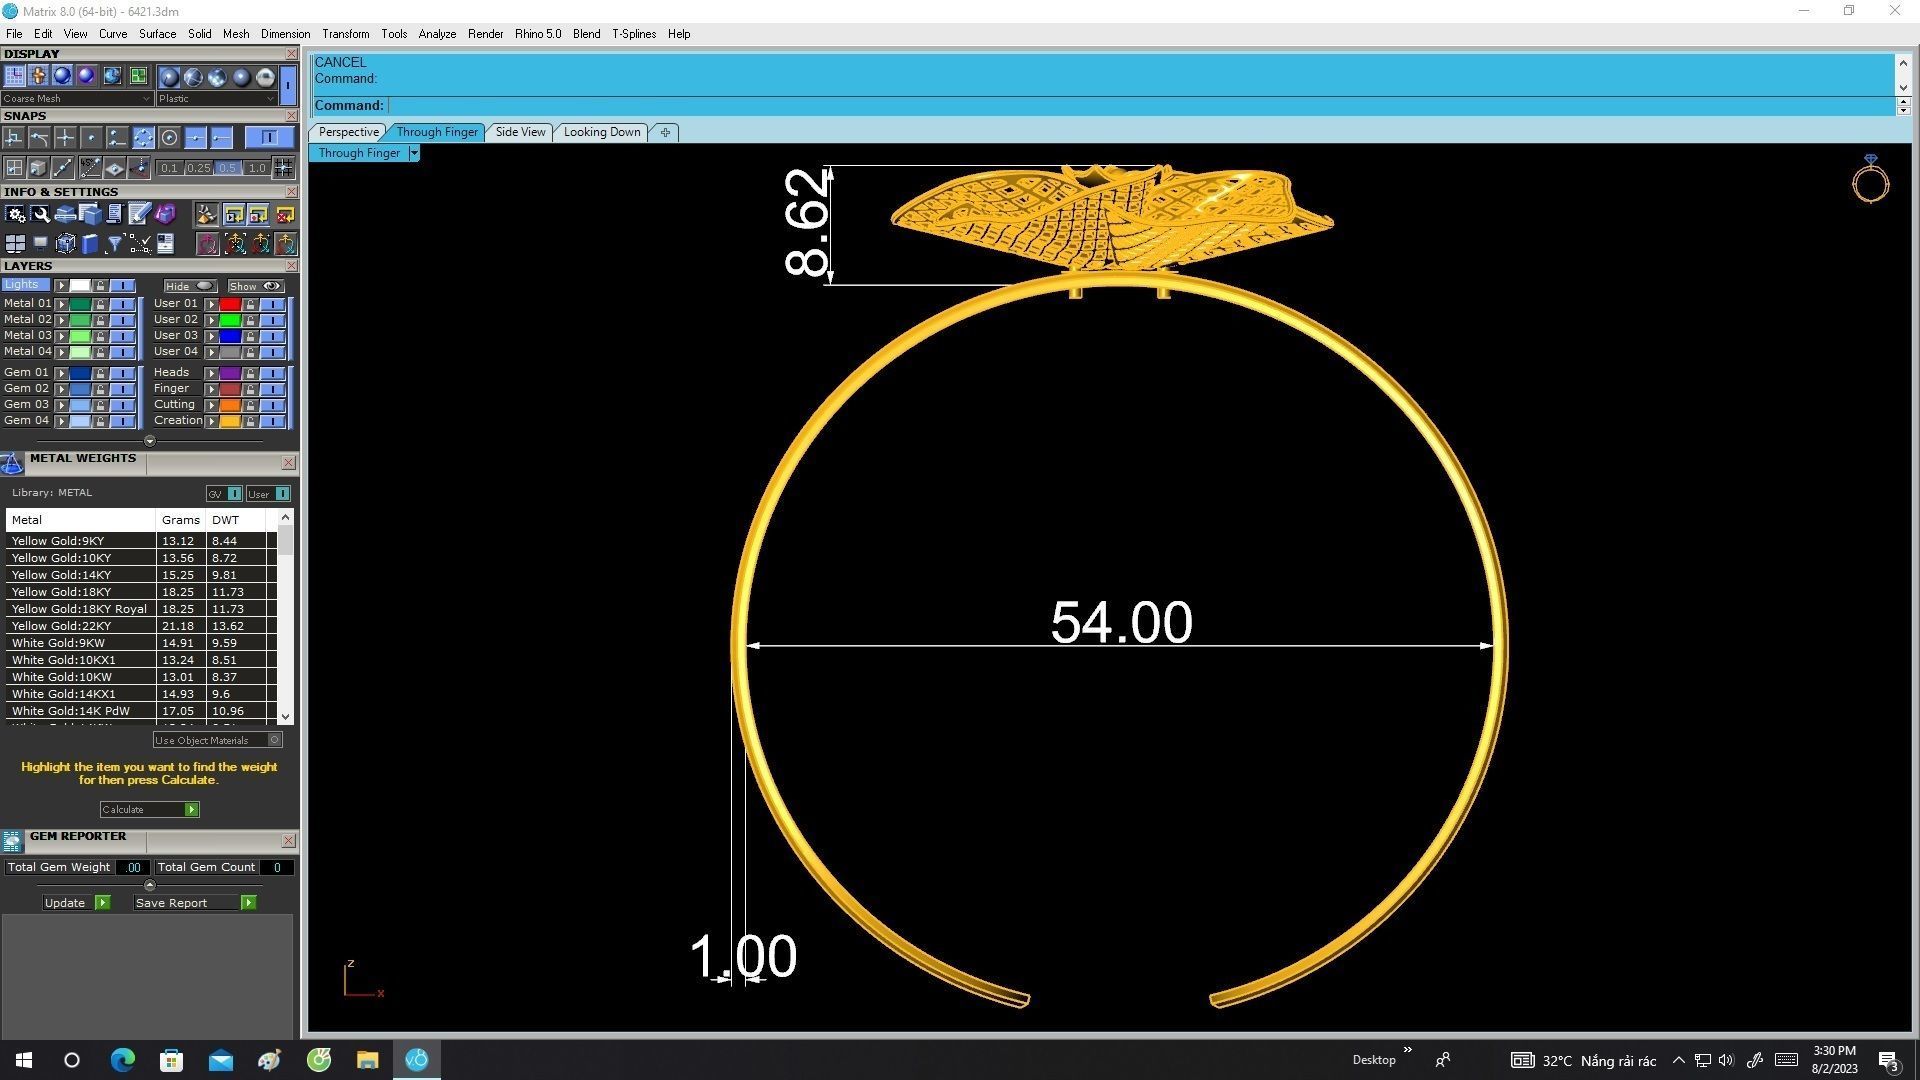Click the notes pencil icon in Info & Settings

pyautogui.click(x=139, y=214)
